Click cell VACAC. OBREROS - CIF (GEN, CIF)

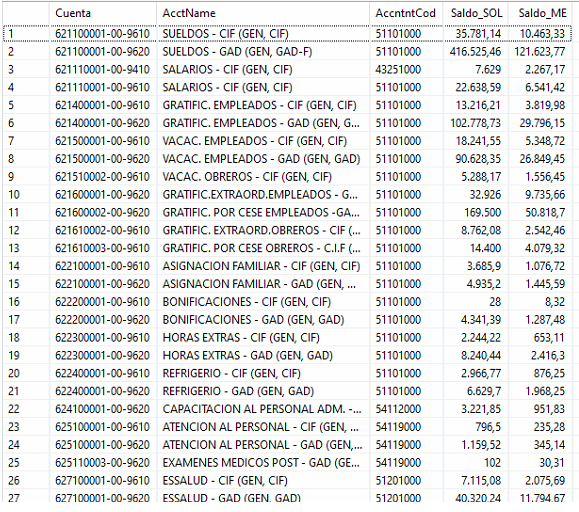click(263, 176)
